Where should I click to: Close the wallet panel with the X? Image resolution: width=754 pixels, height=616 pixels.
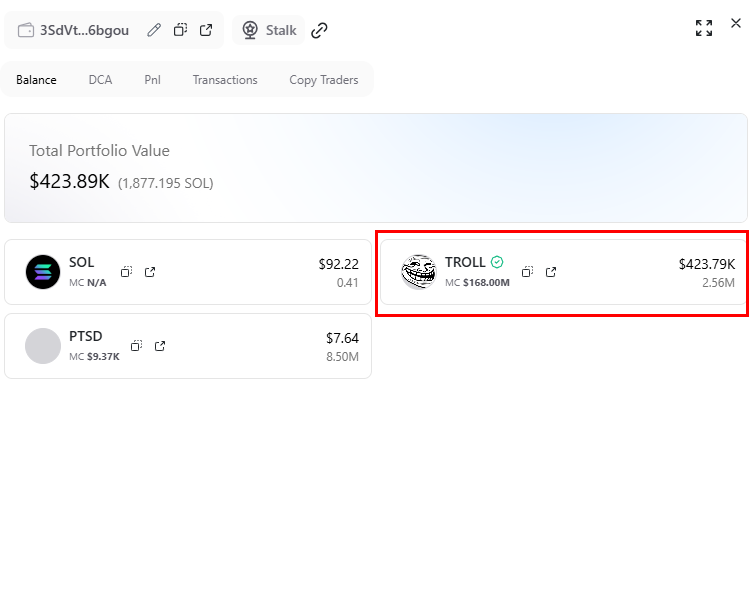click(736, 24)
